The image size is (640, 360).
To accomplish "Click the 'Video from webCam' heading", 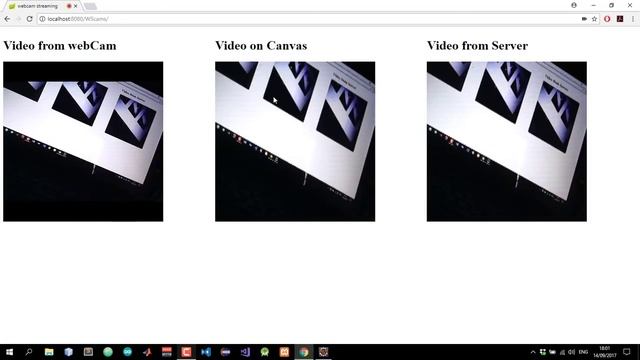I will tap(60, 46).
